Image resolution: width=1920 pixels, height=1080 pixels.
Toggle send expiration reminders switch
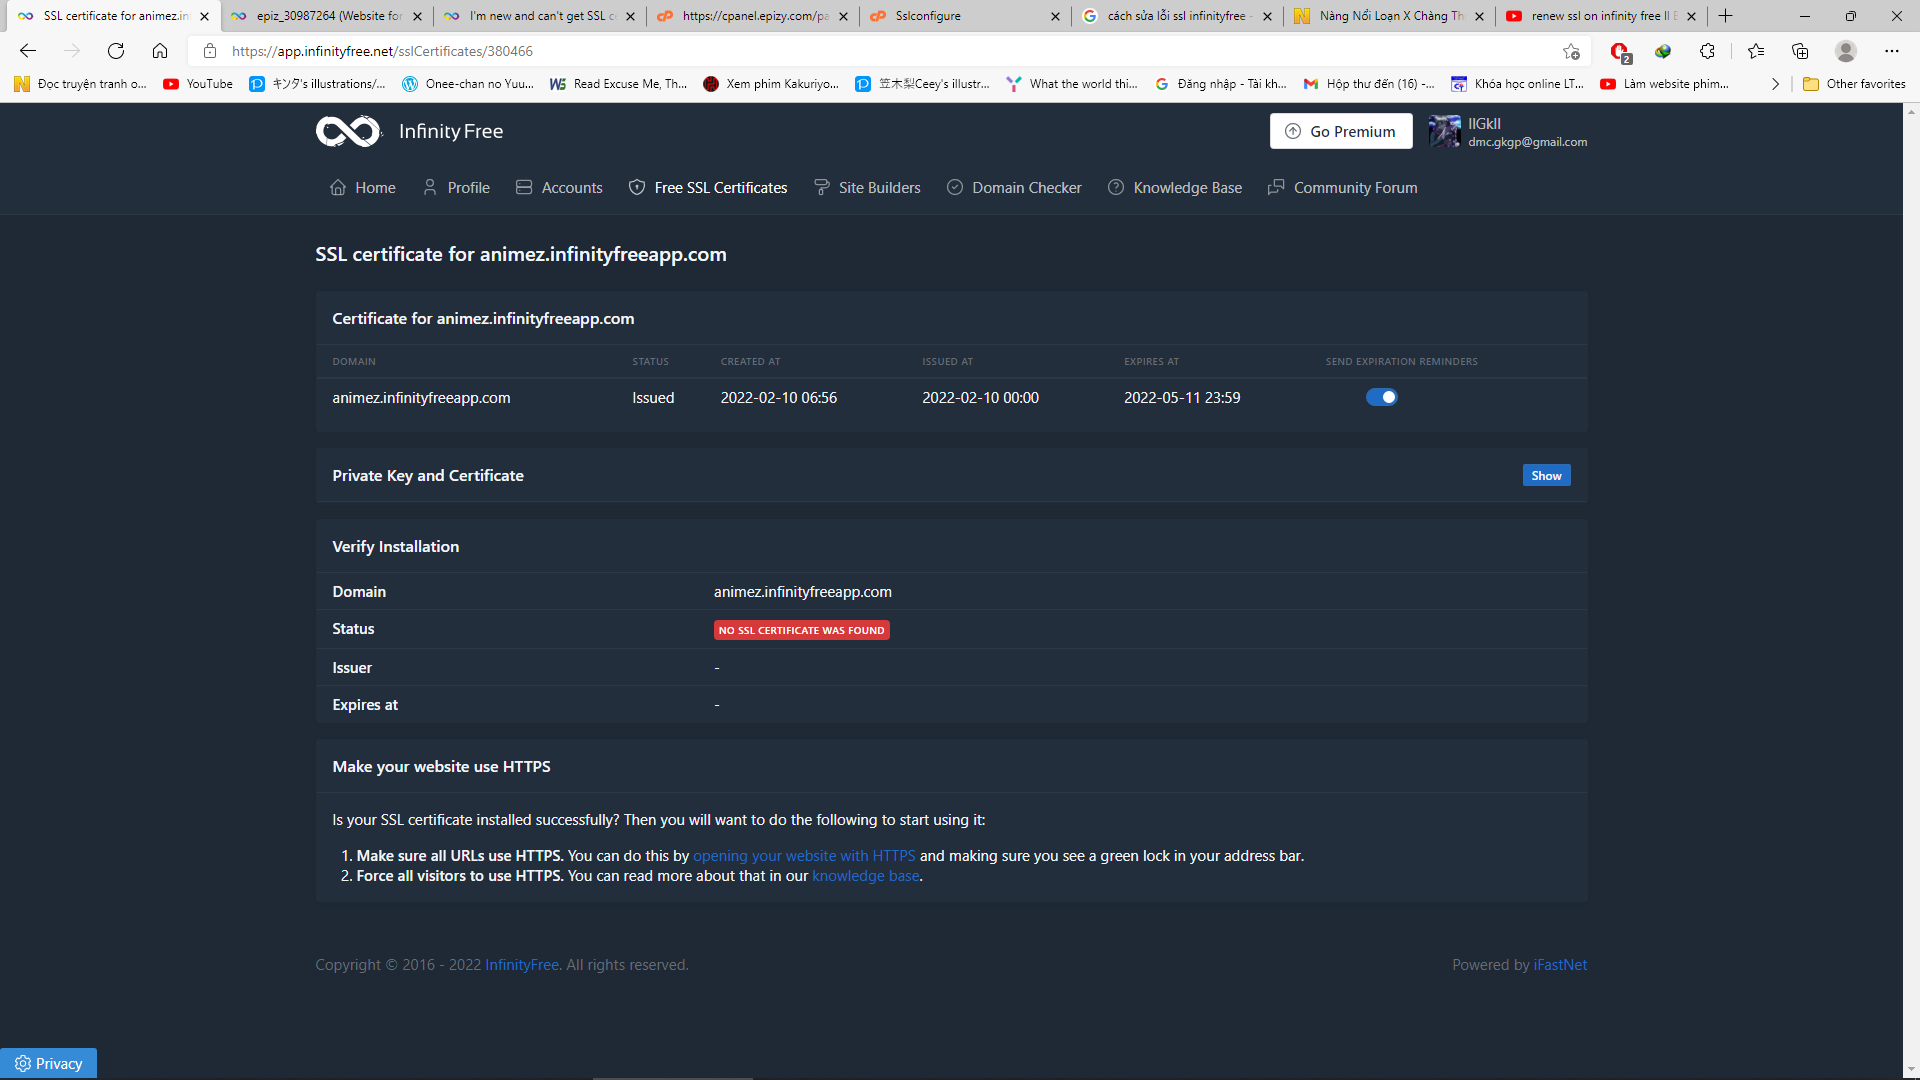pyautogui.click(x=1381, y=397)
